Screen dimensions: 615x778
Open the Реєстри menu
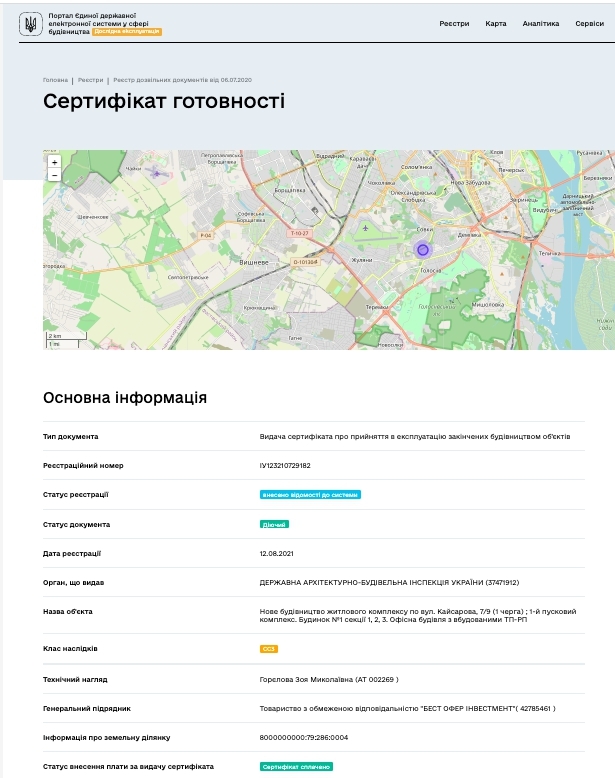454,23
